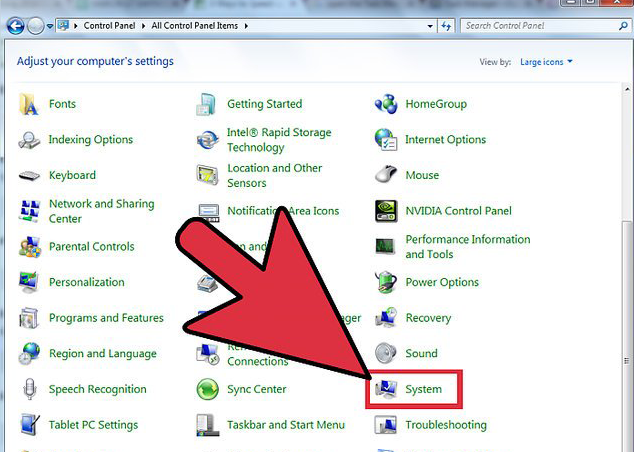
Task: Click Programs and Features icon
Action: (29, 318)
